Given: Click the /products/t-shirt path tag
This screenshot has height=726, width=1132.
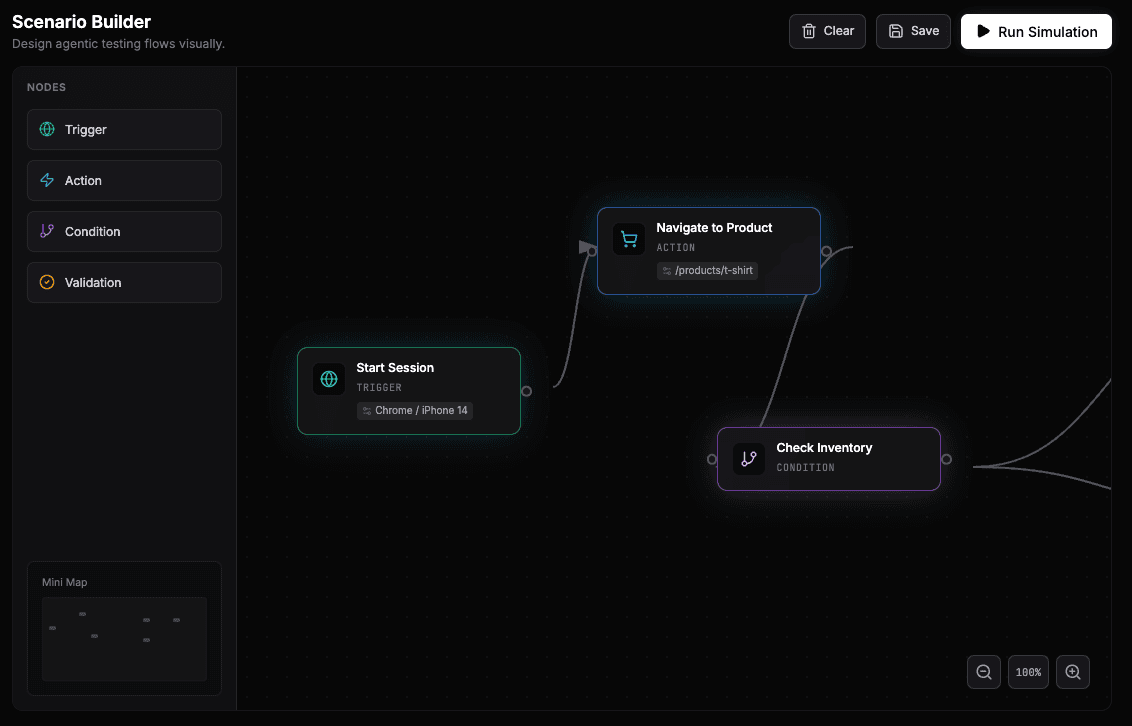Looking at the screenshot, I should 707,271.
